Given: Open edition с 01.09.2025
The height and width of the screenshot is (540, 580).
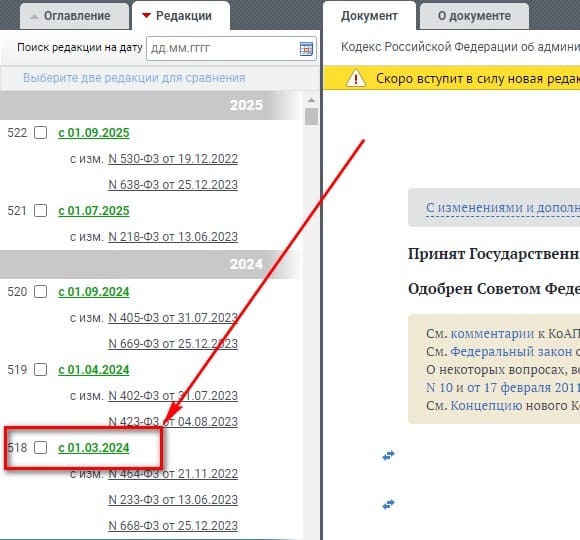Looking at the screenshot, I should point(94,133).
